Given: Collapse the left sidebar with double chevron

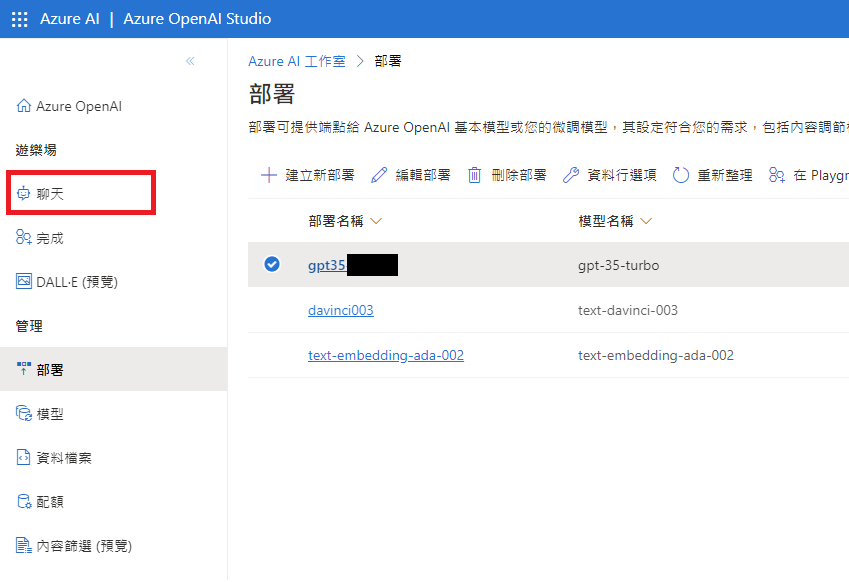Looking at the screenshot, I should pos(190,61).
